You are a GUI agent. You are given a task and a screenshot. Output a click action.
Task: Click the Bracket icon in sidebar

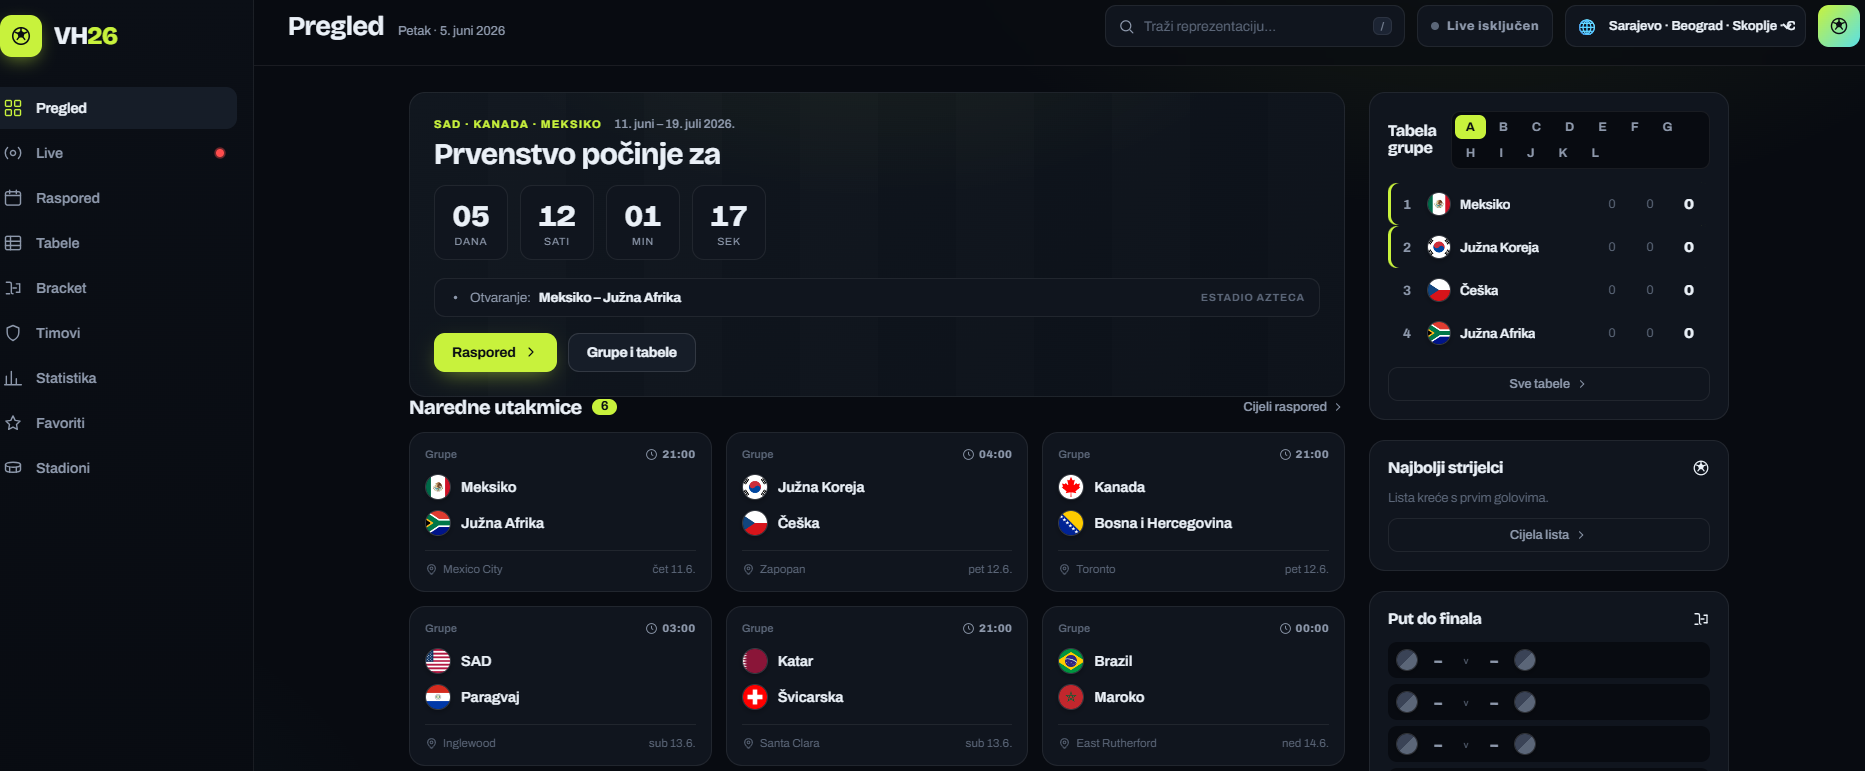pos(13,288)
